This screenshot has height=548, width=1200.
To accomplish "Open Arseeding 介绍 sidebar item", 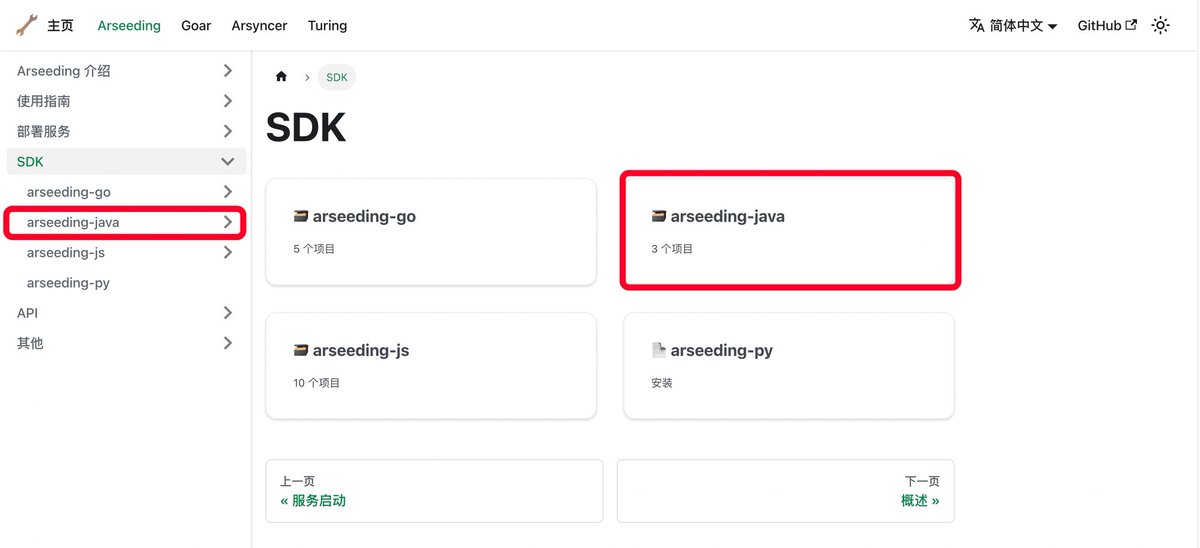I will pyautogui.click(x=64, y=71).
